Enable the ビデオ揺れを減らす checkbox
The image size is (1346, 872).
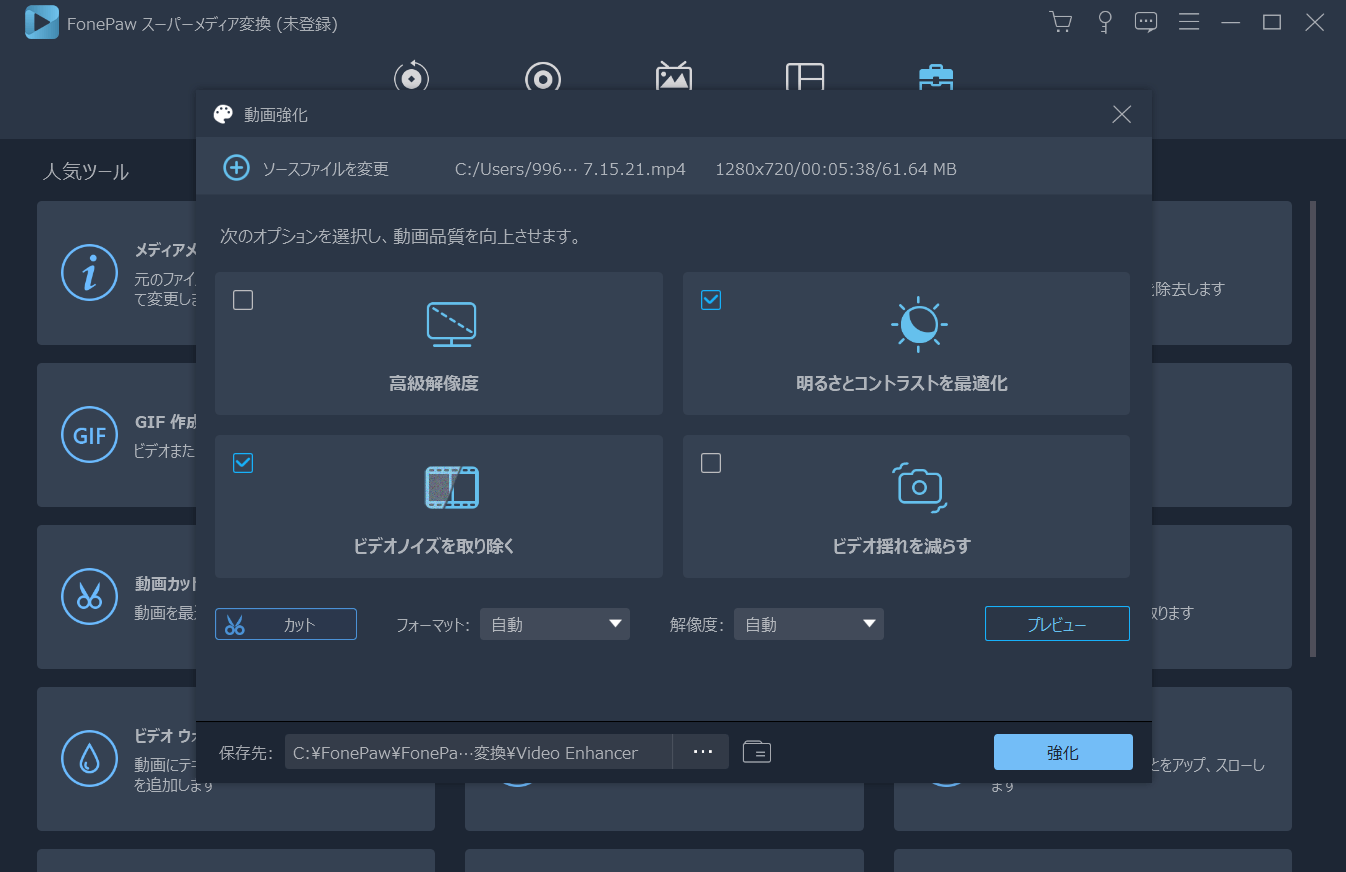point(711,463)
